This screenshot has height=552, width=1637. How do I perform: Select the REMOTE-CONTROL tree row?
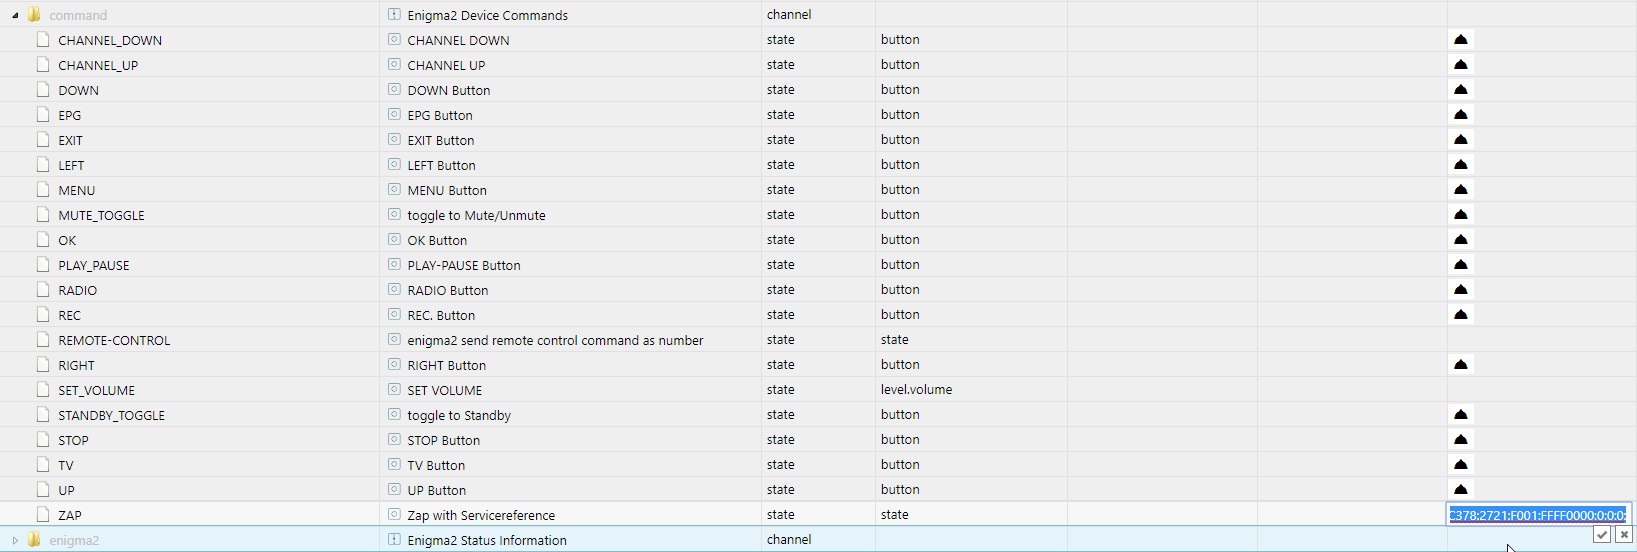114,340
